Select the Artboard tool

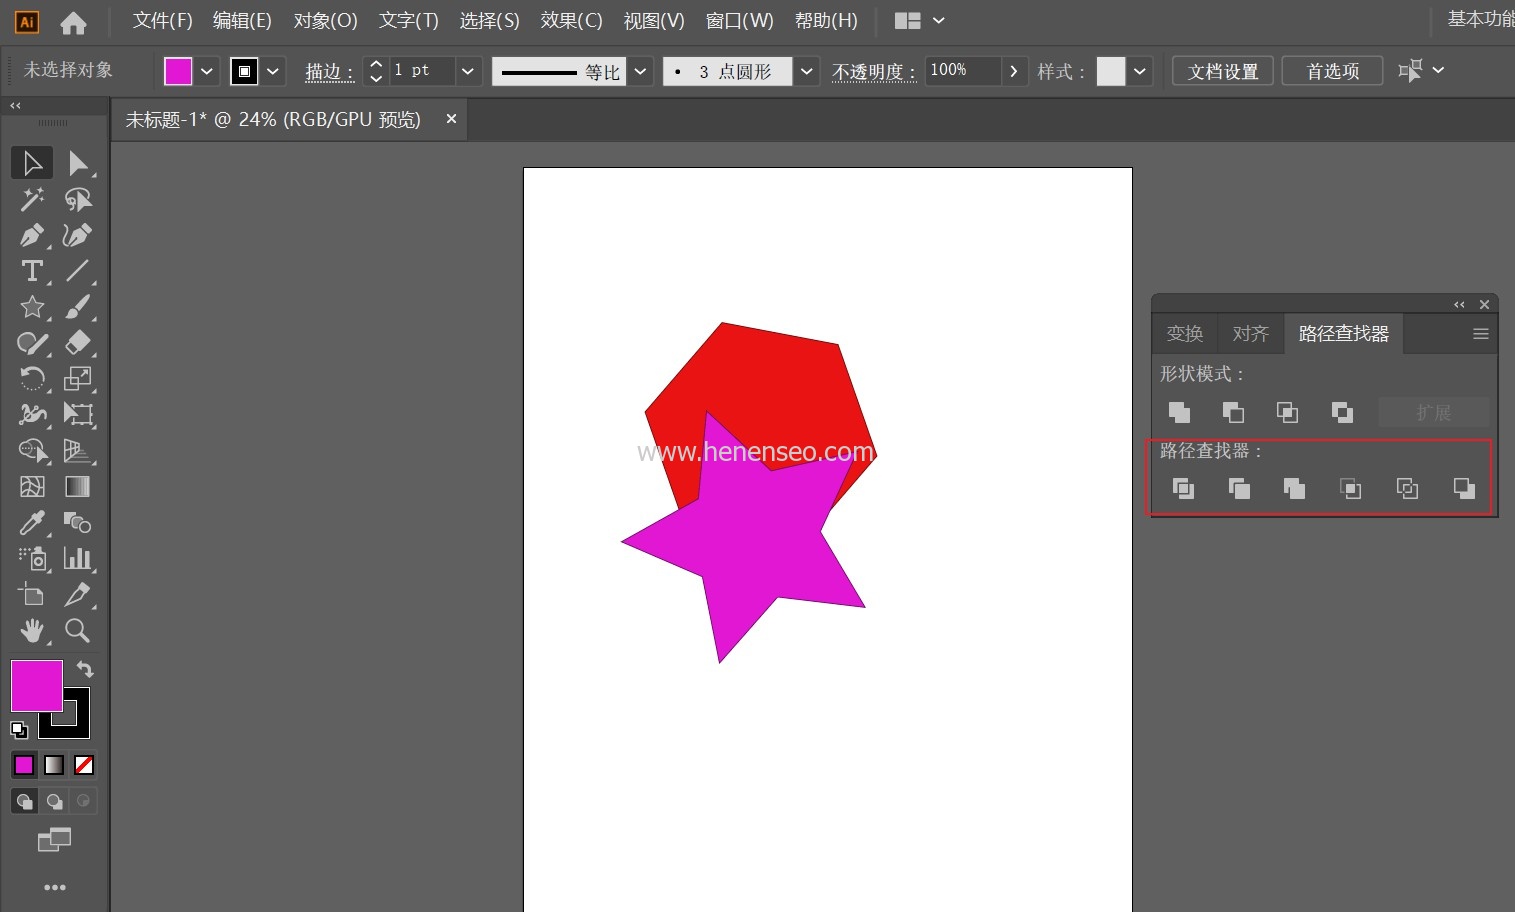[x=32, y=594]
